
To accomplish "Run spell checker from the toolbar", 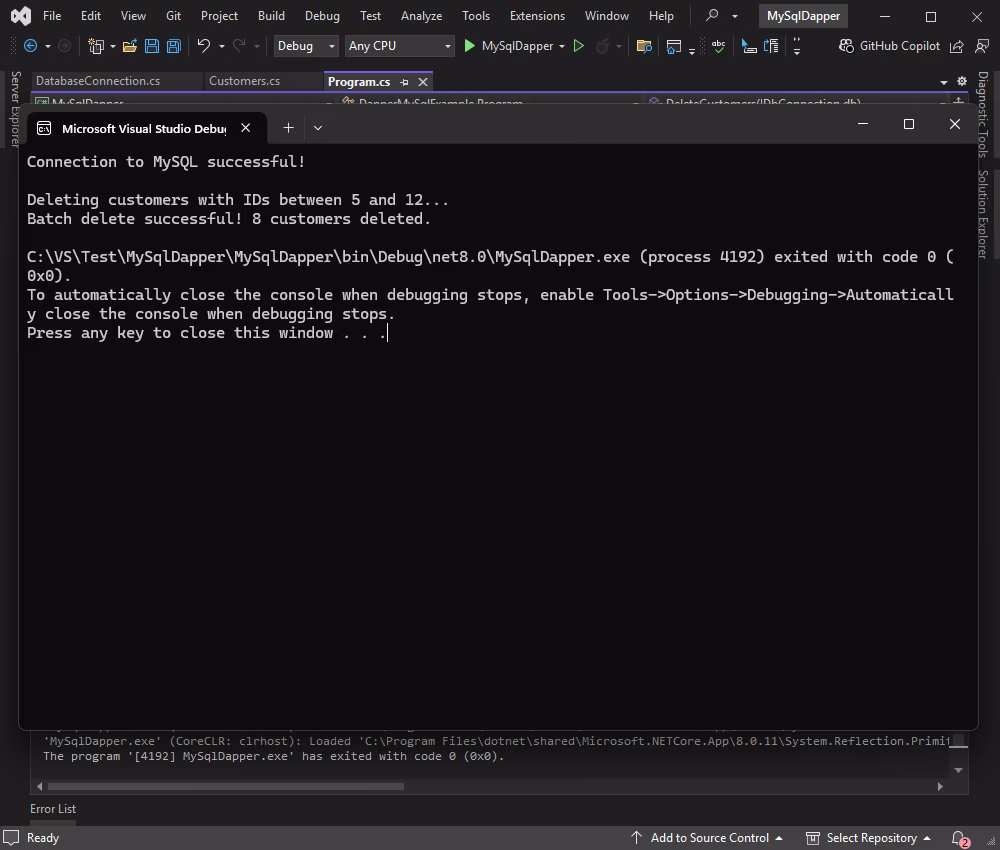I will [x=718, y=45].
